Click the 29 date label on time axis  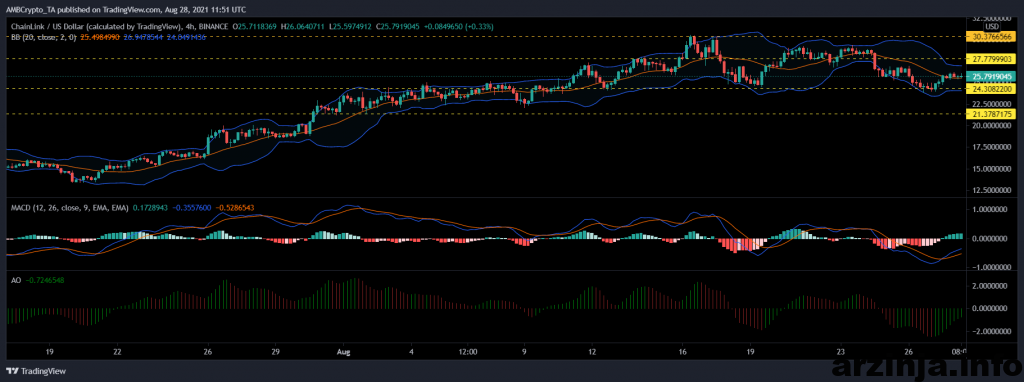276,352
